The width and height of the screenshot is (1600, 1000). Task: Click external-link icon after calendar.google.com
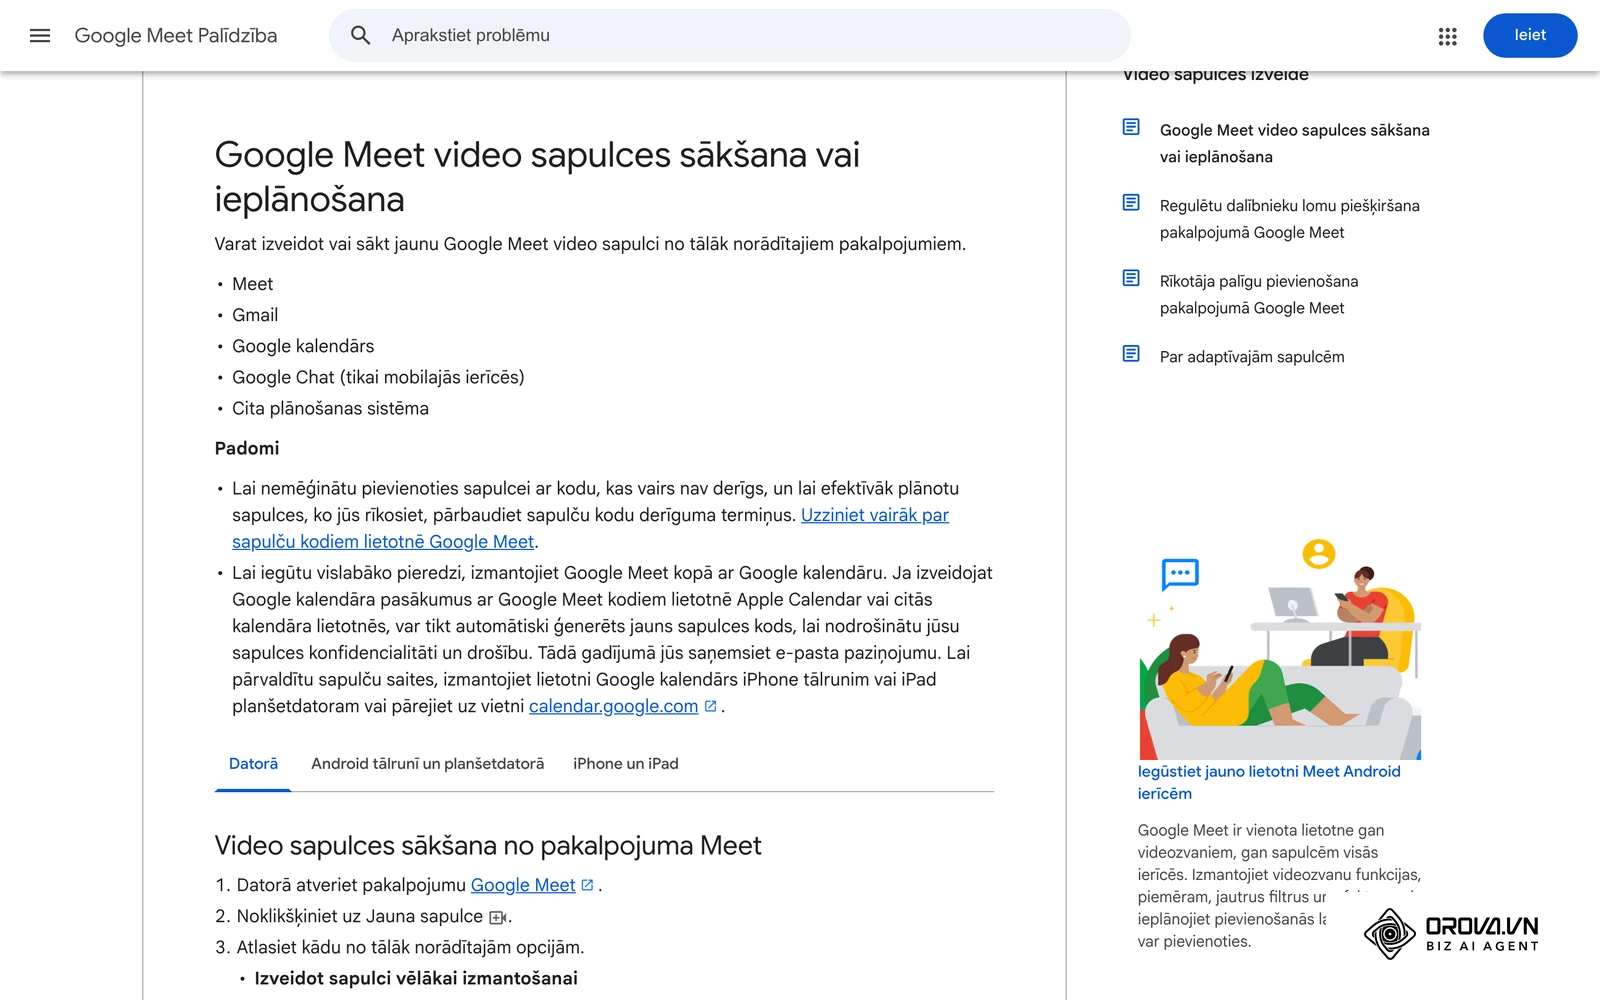[711, 706]
